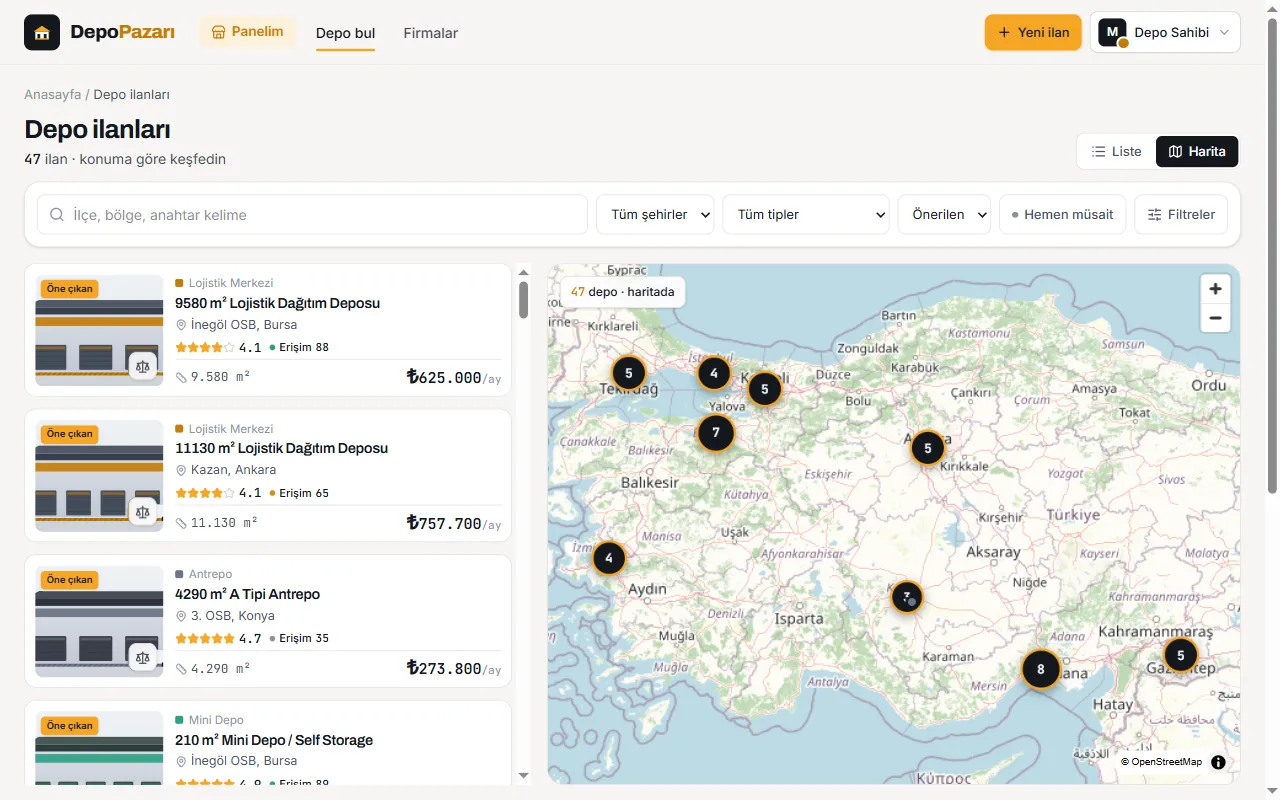Click the M avatar icon for Depo Sahibi
The height and width of the screenshot is (800, 1280).
click(1112, 32)
